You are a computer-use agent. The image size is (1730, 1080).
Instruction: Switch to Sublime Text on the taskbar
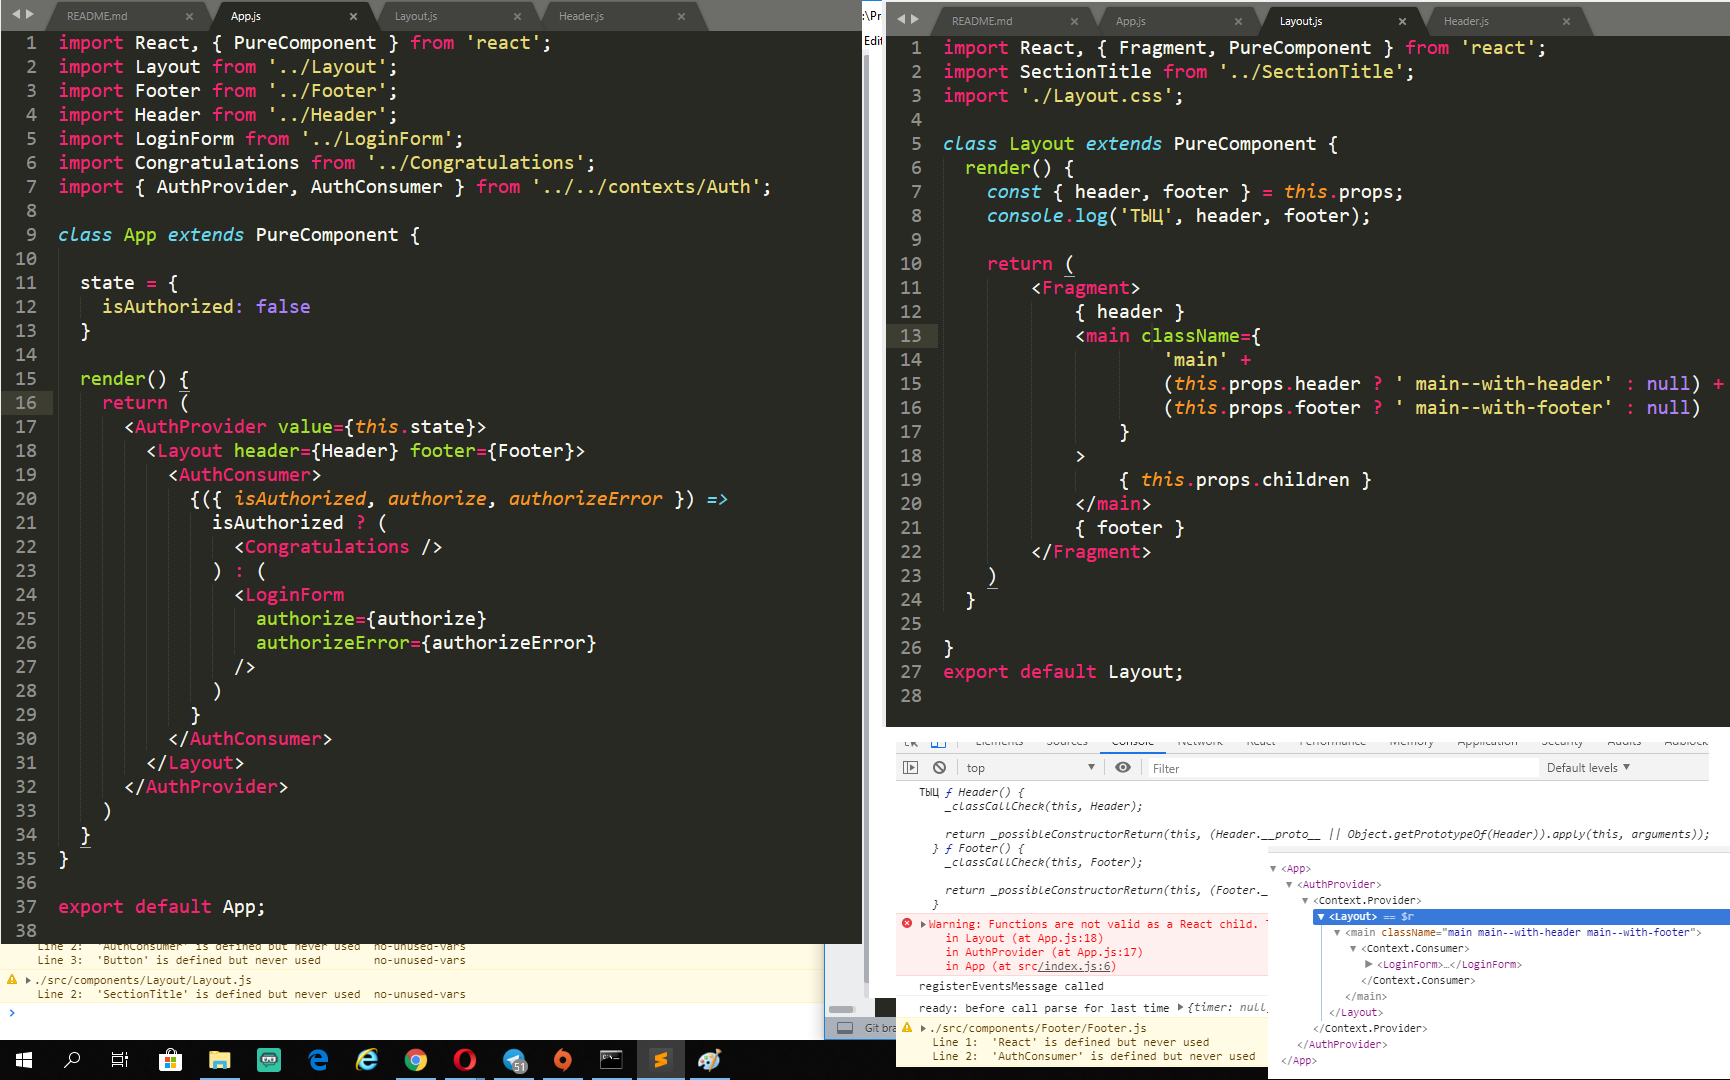point(661,1060)
